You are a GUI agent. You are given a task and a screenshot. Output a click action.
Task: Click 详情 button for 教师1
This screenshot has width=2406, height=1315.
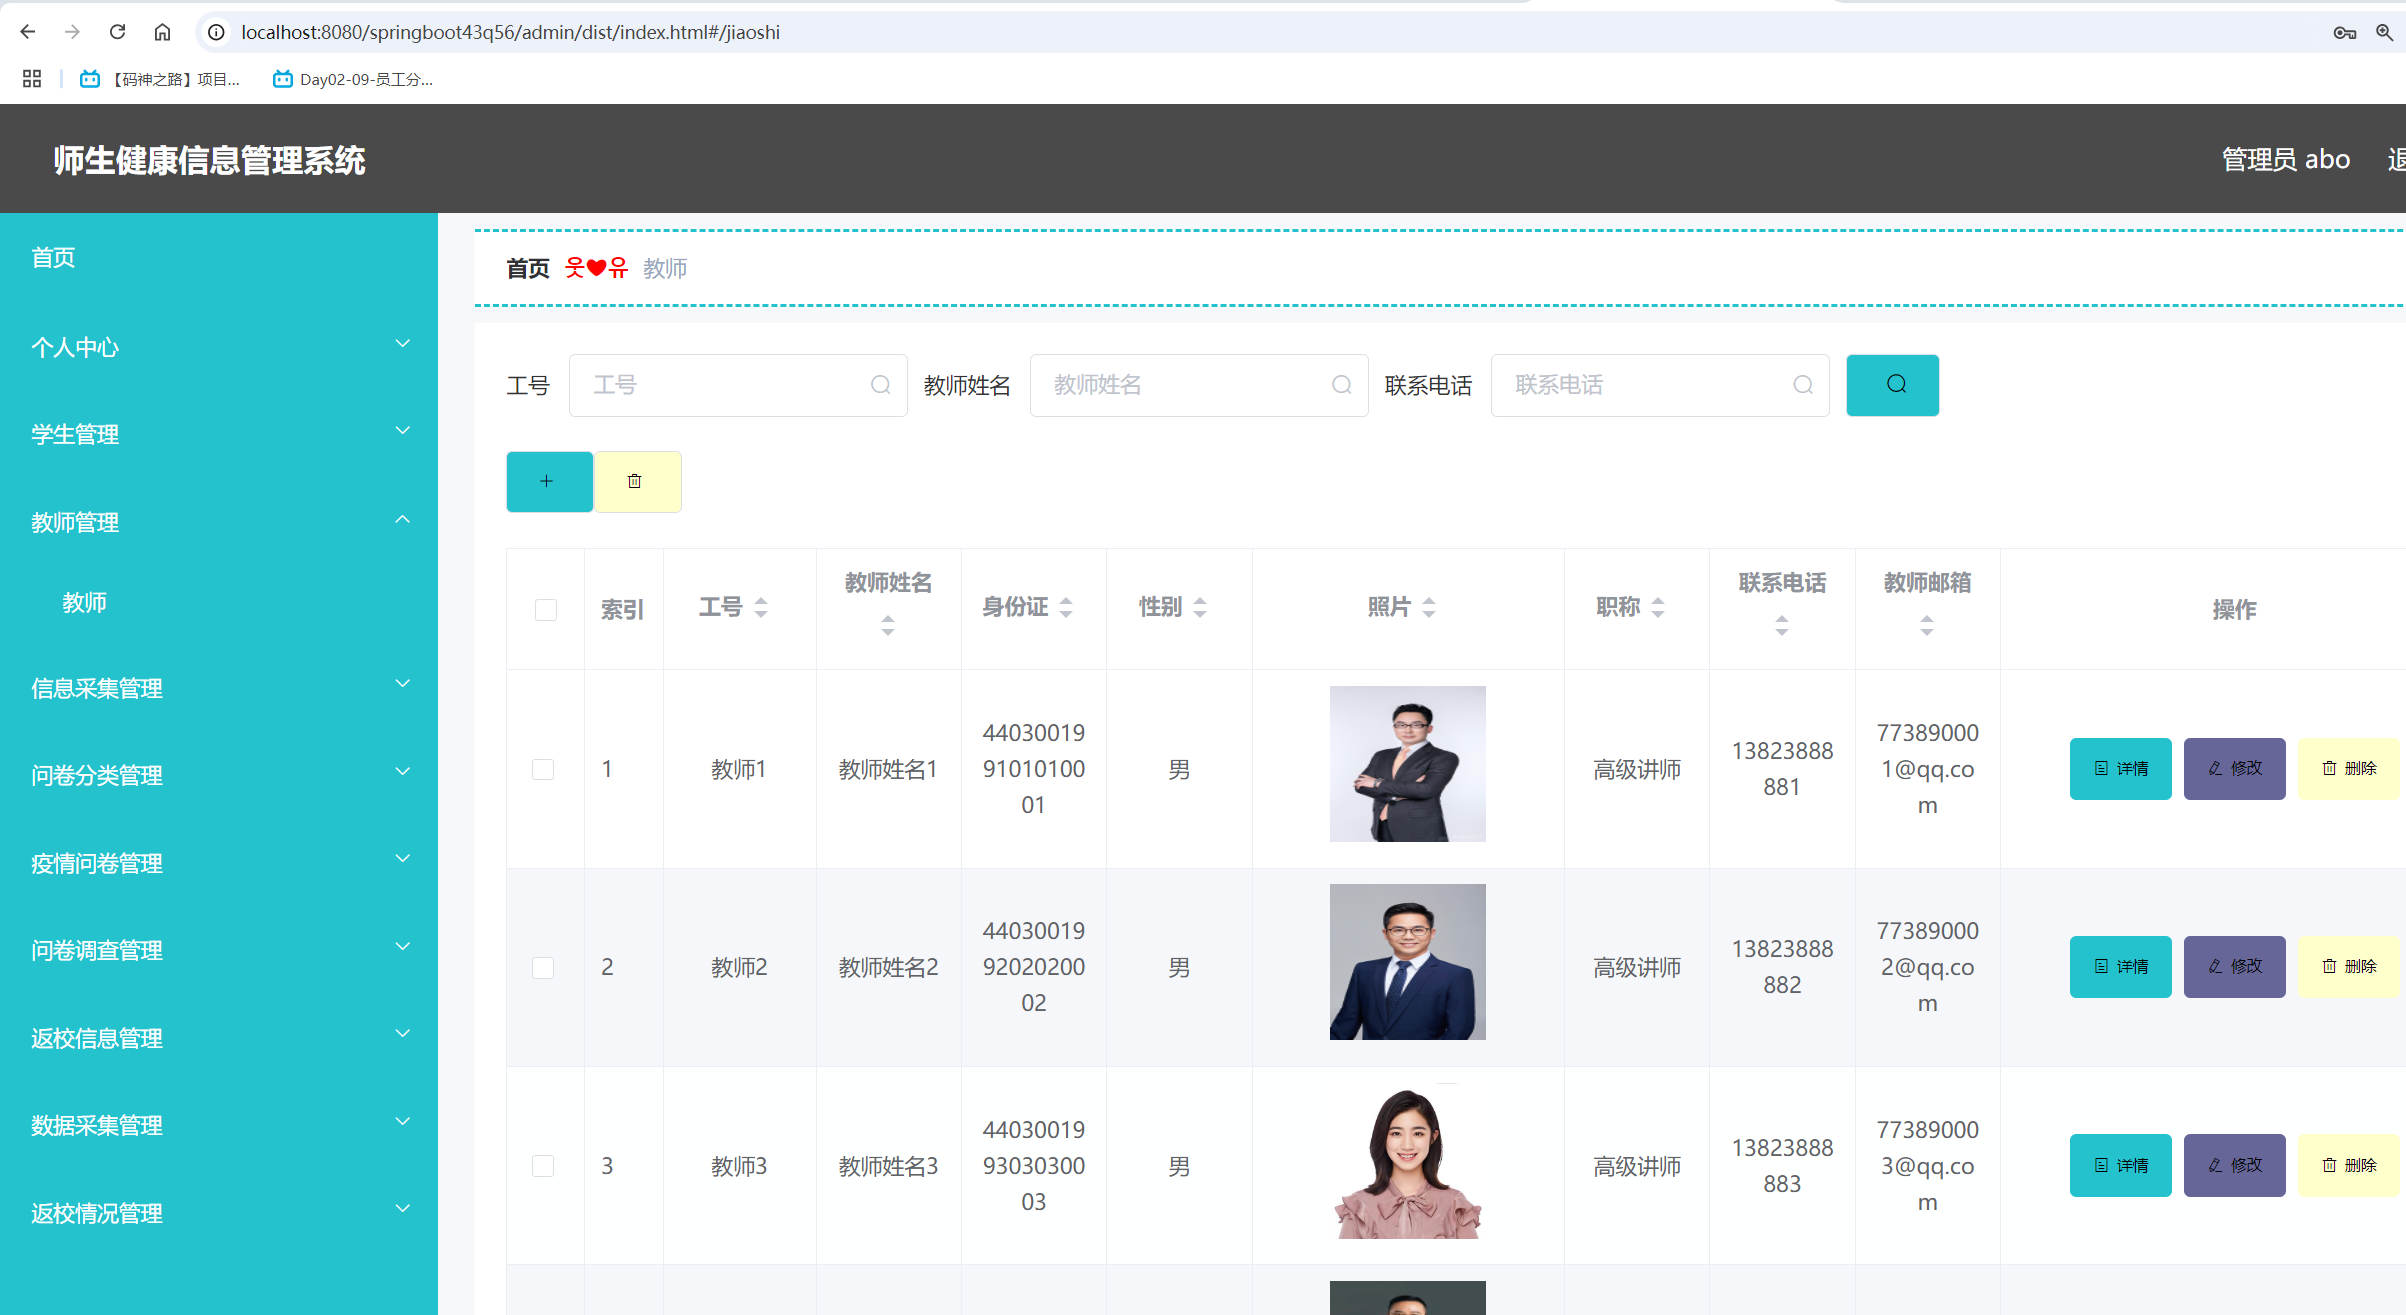click(2120, 768)
